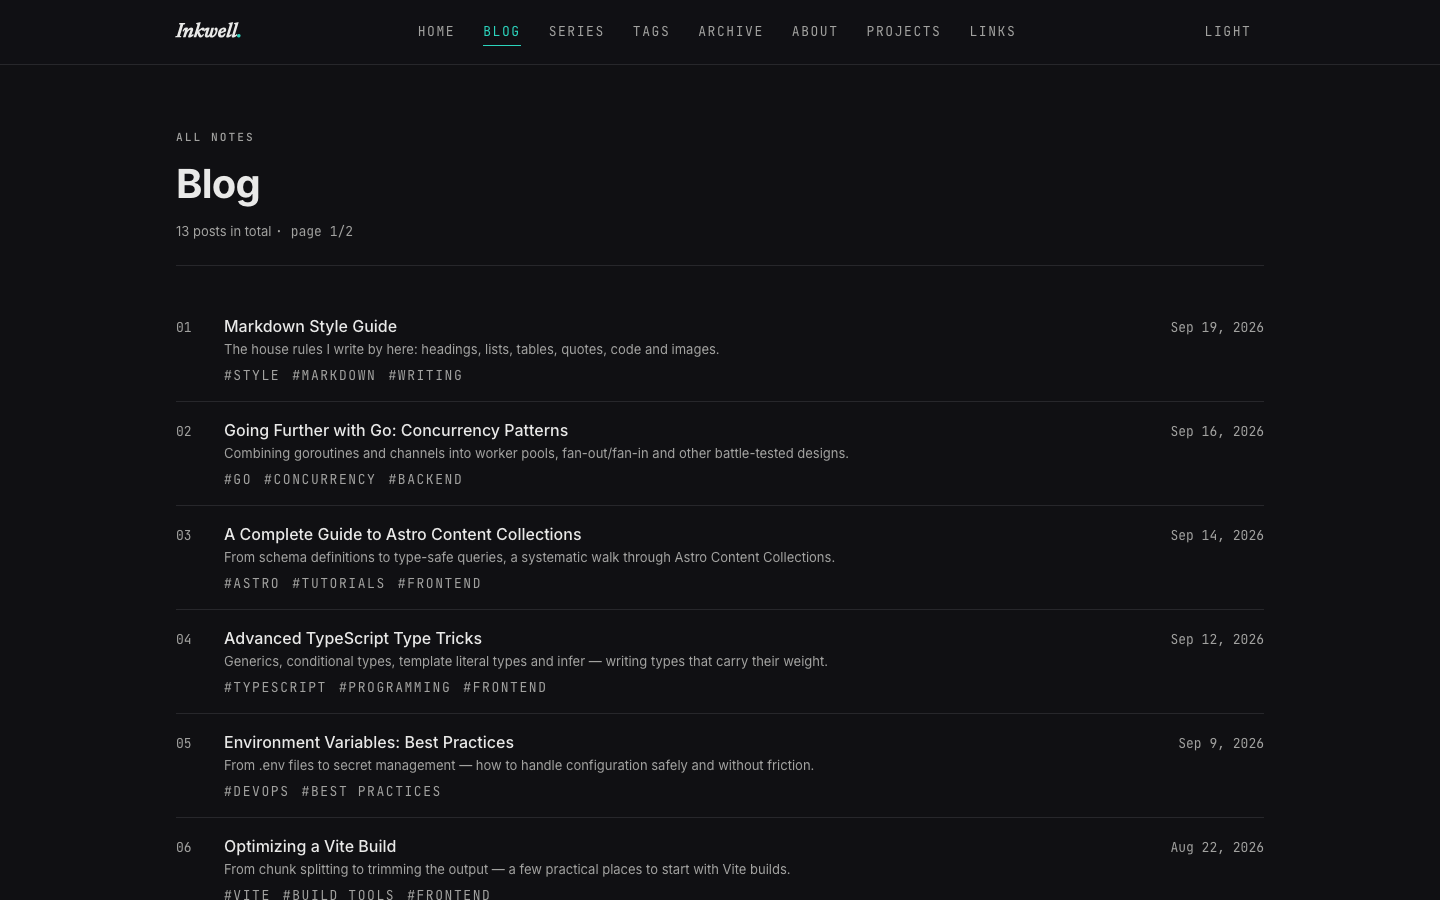Select the Blog nav item

pos(502,32)
